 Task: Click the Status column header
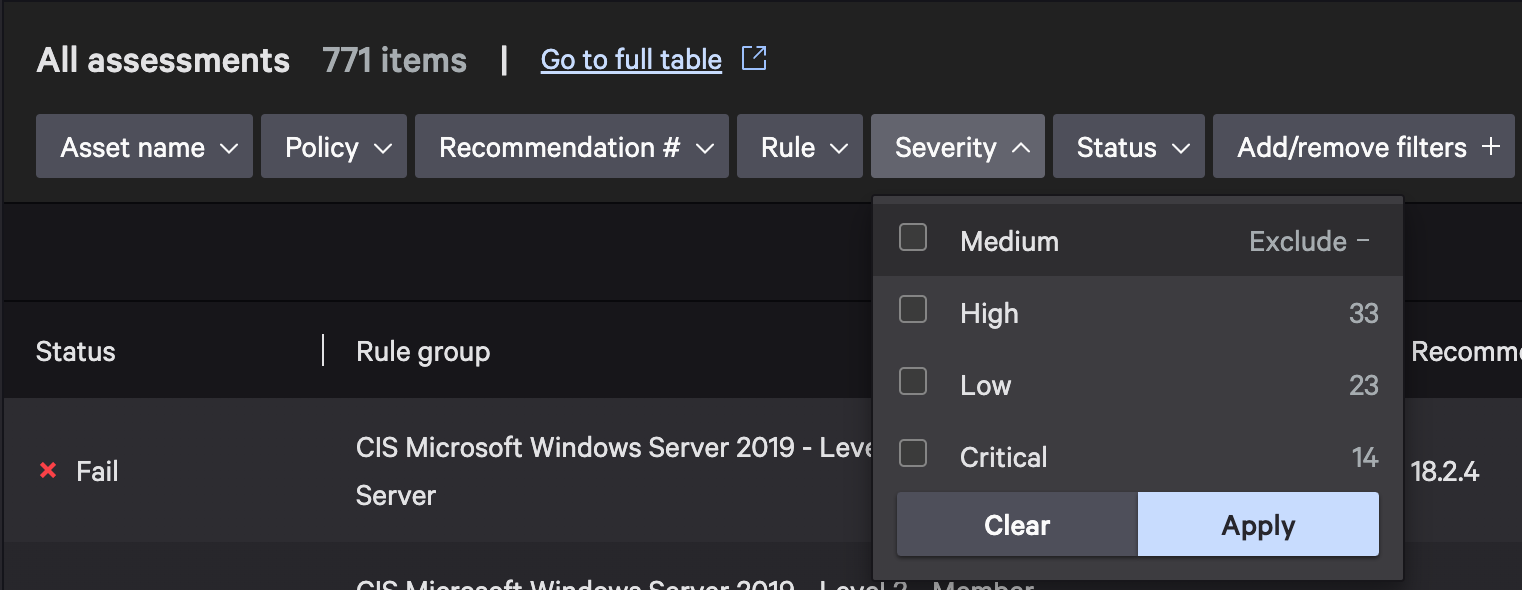[x=76, y=352]
